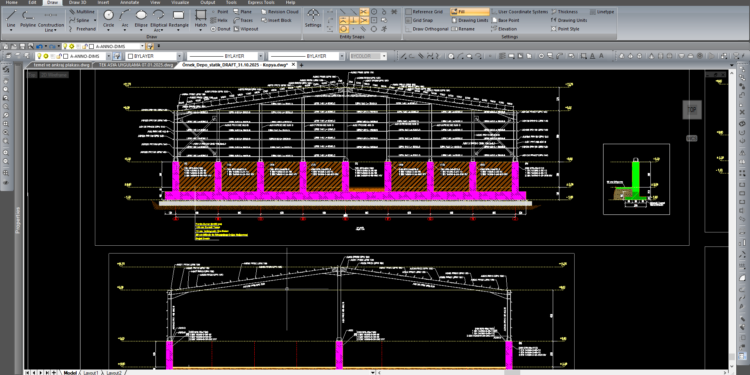Open the Annotate ribbon tab
The height and width of the screenshot is (375, 750).
[x=129, y=2]
